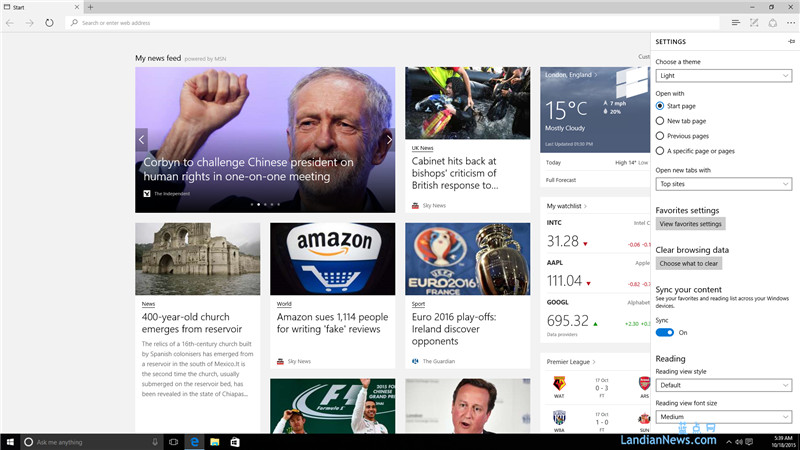Select the AAPL stock row

tap(597, 274)
